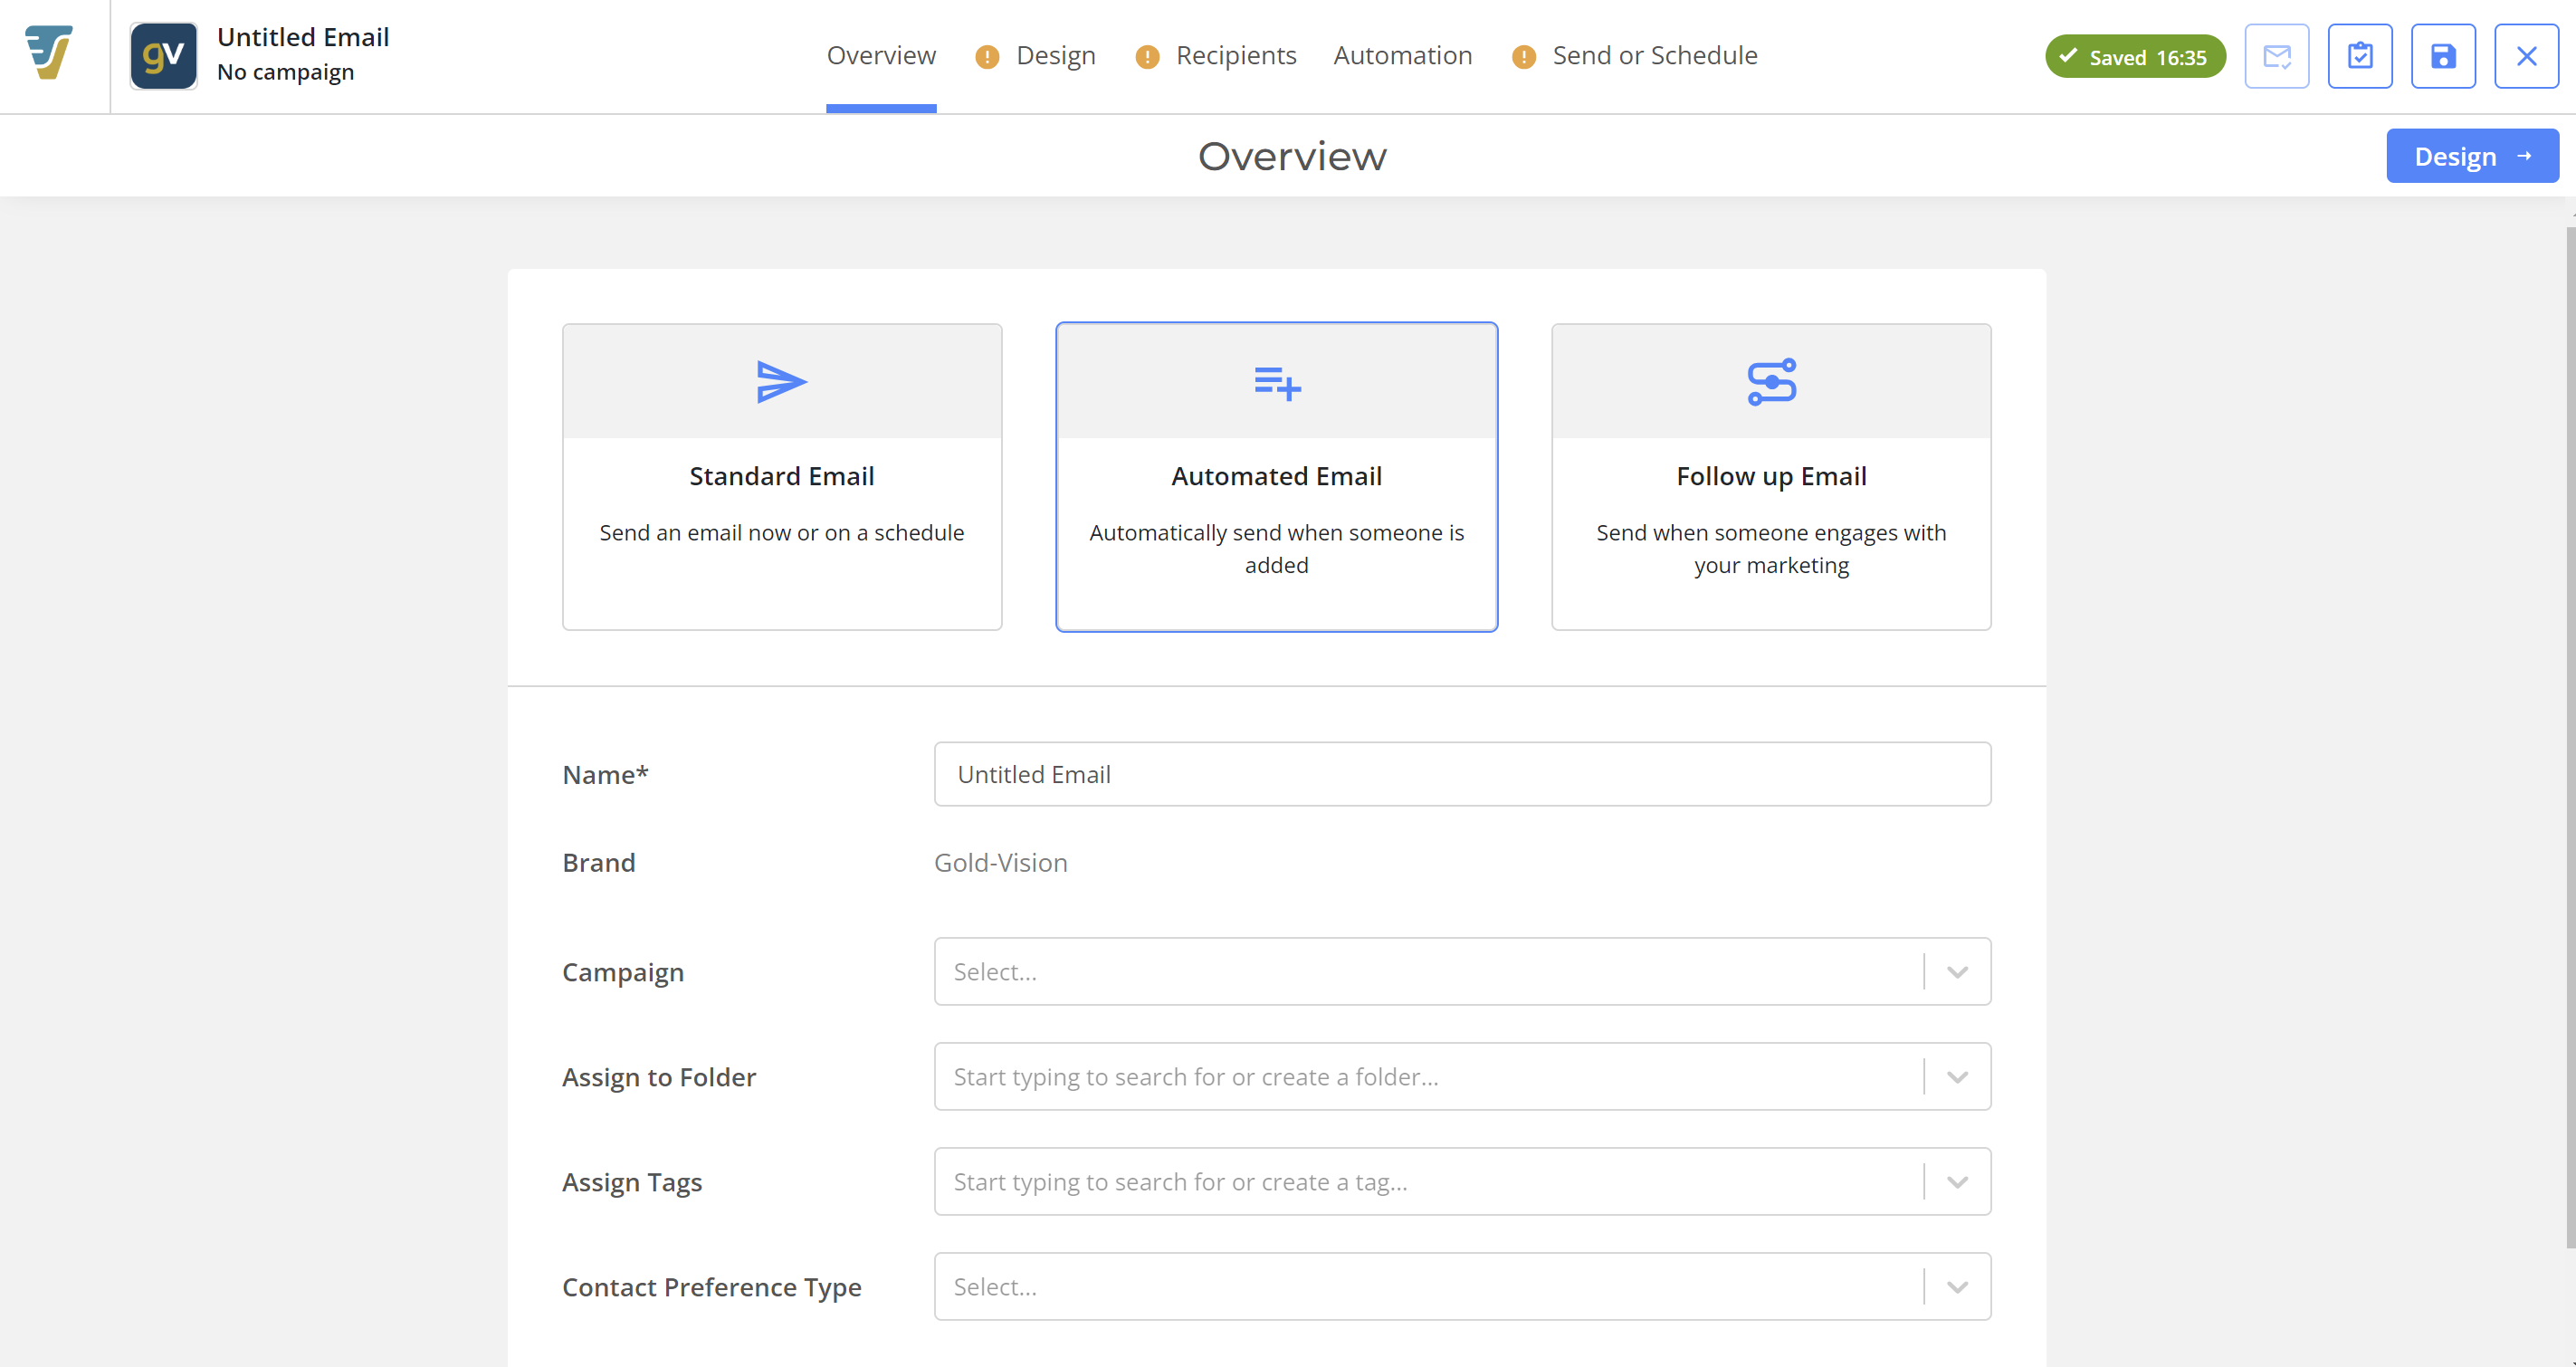This screenshot has height=1367, width=2576.
Task: Open the Automation tab
Action: (x=1402, y=56)
